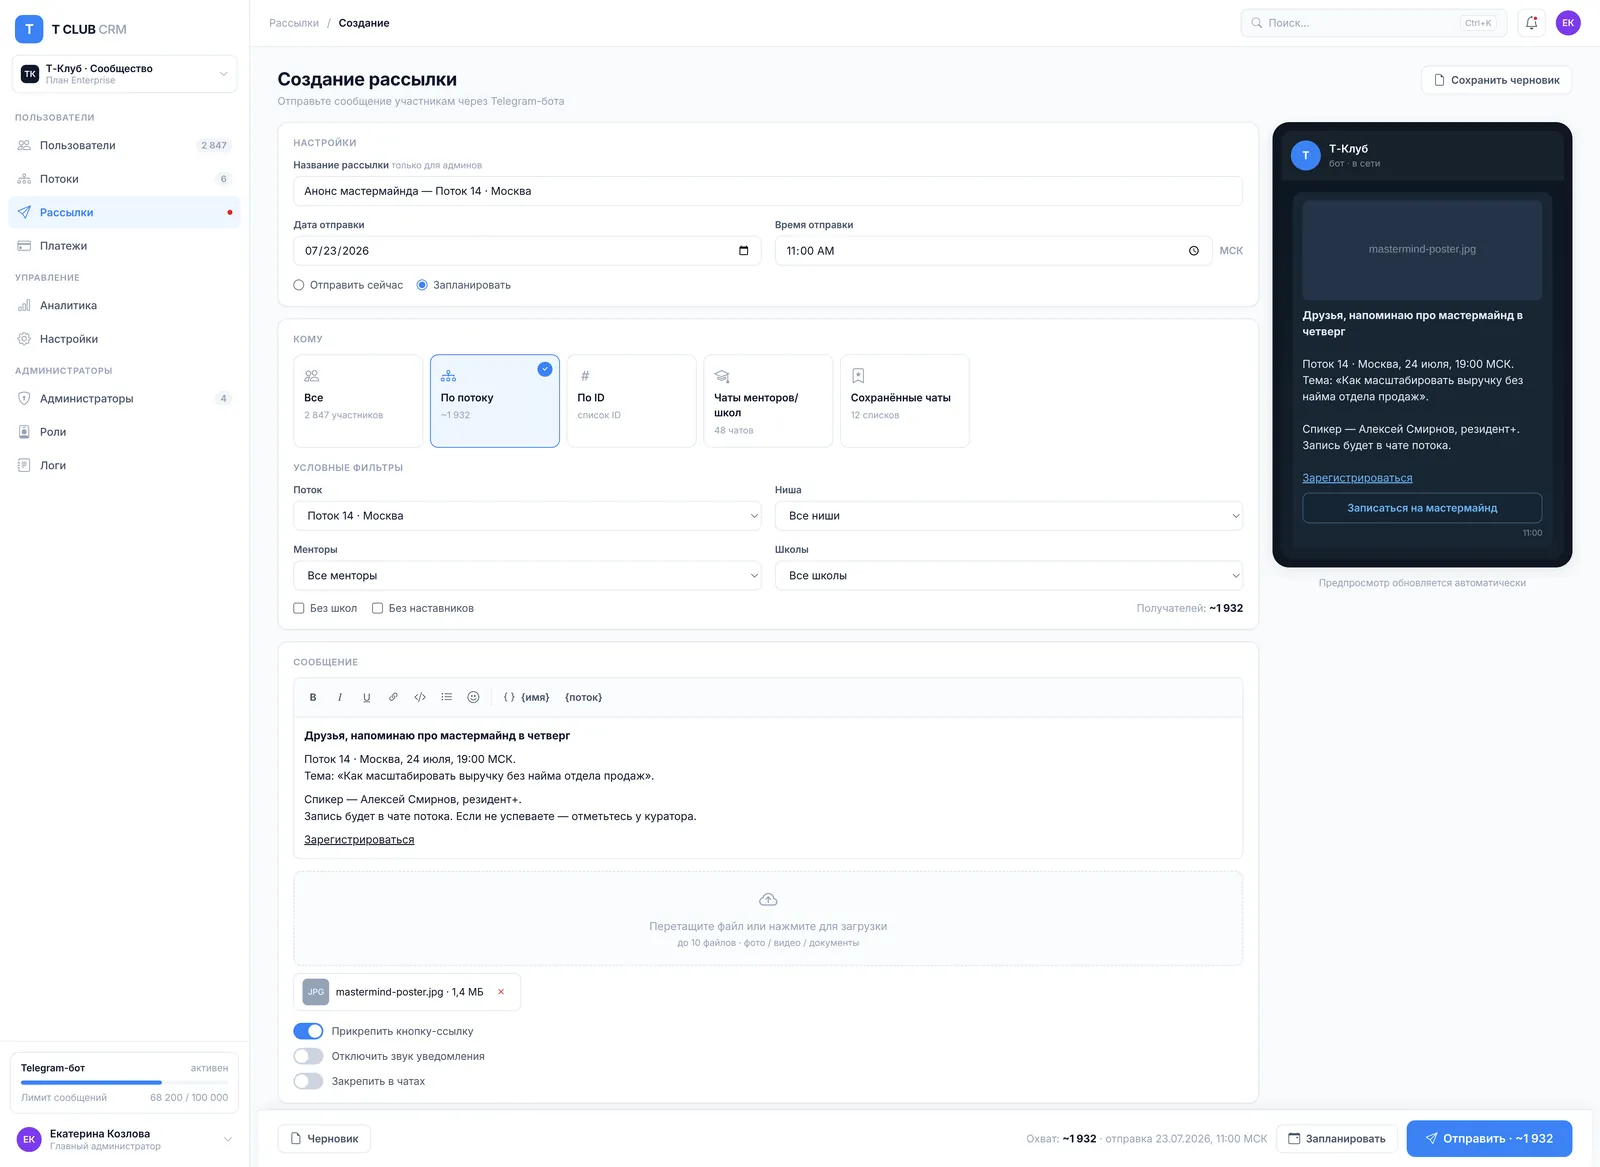
Task: Open Платежи in sidebar
Action: pyautogui.click(x=124, y=246)
